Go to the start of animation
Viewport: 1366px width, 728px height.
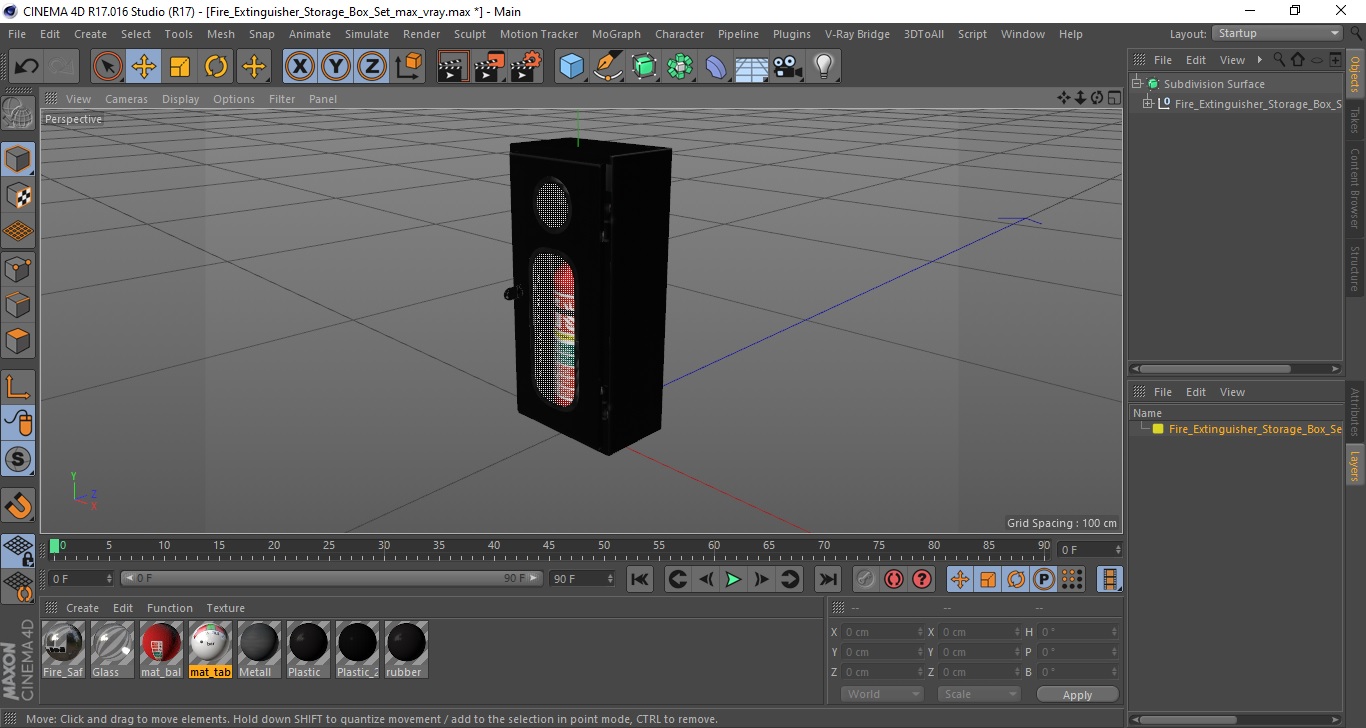pos(640,579)
